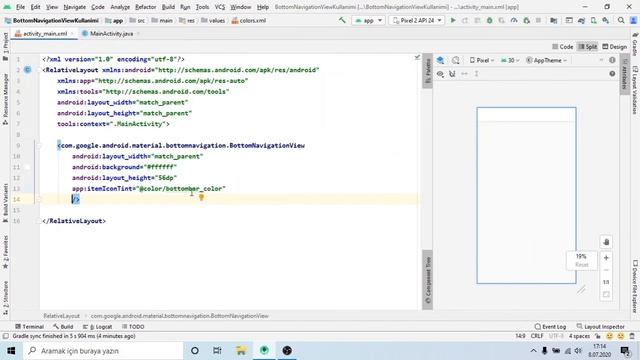Open the design help question mark icon
The height and width of the screenshot is (360, 640).
click(612, 74)
